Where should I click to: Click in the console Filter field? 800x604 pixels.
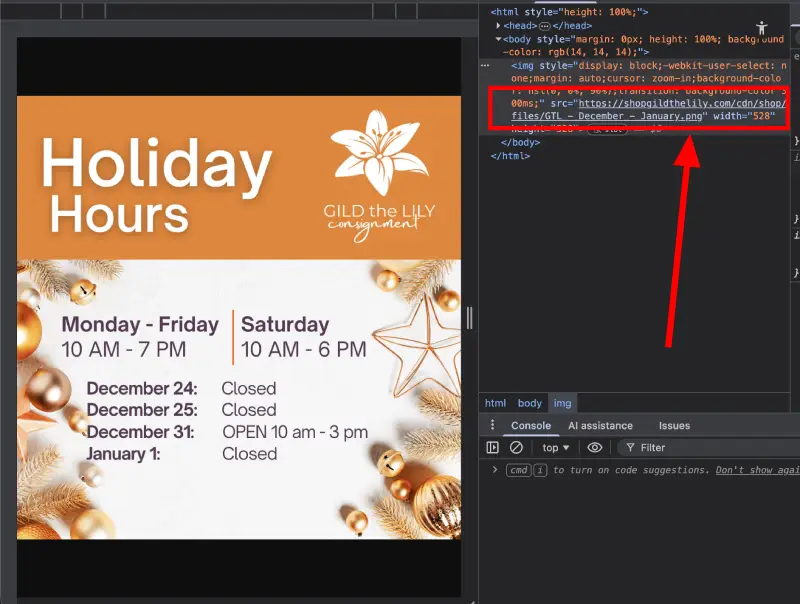click(x=700, y=448)
